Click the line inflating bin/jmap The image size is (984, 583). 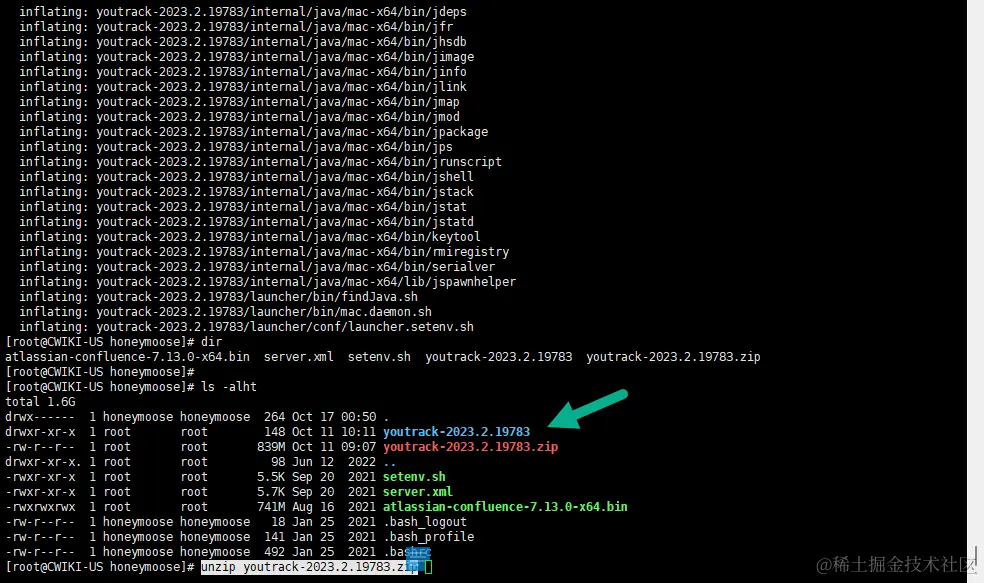click(x=239, y=102)
